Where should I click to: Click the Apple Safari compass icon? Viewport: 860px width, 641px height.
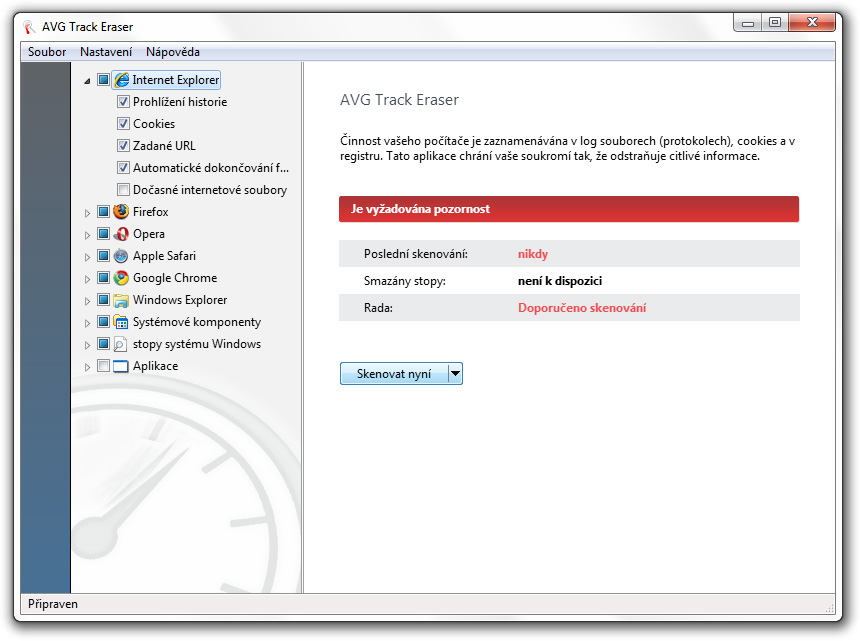pos(121,256)
